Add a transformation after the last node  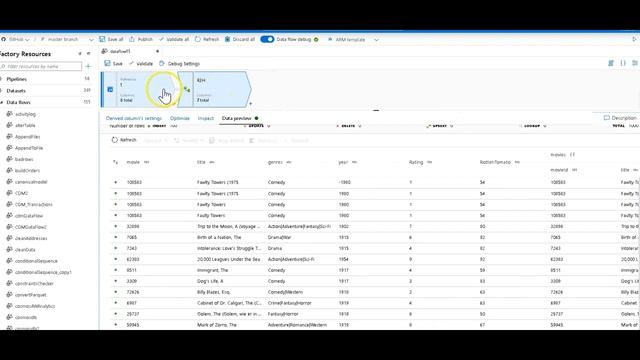[250, 104]
